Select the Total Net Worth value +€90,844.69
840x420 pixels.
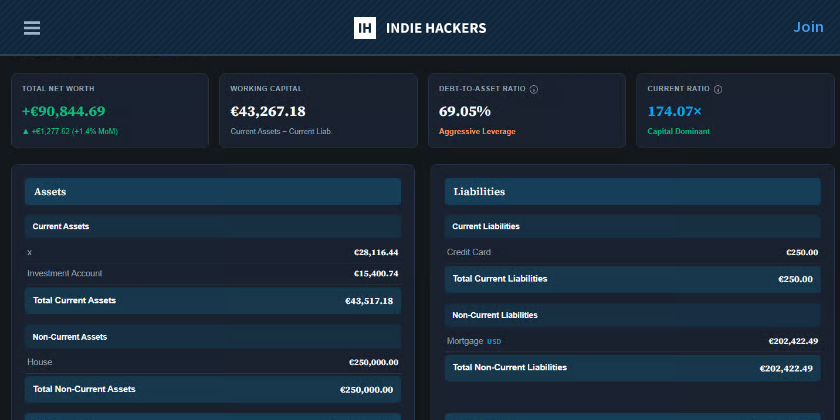coord(64,111)
